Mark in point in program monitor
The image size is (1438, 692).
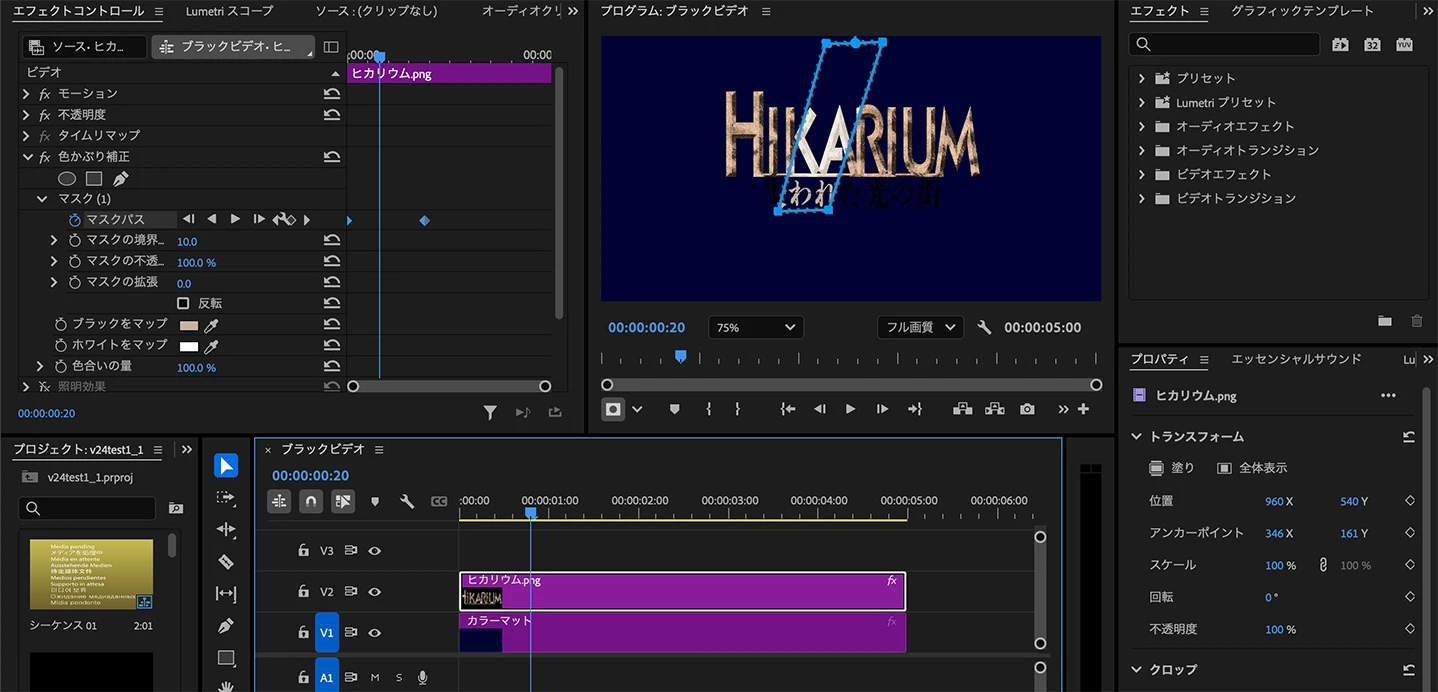[708, 409]
